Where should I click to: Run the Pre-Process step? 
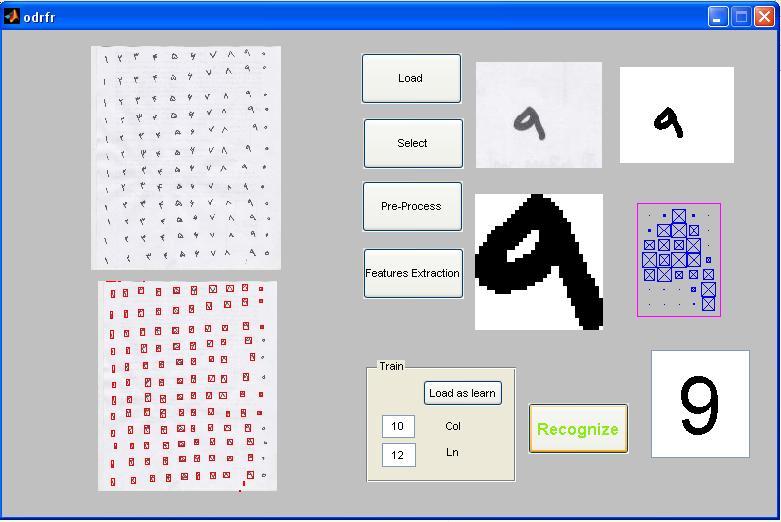pos(412,206)
